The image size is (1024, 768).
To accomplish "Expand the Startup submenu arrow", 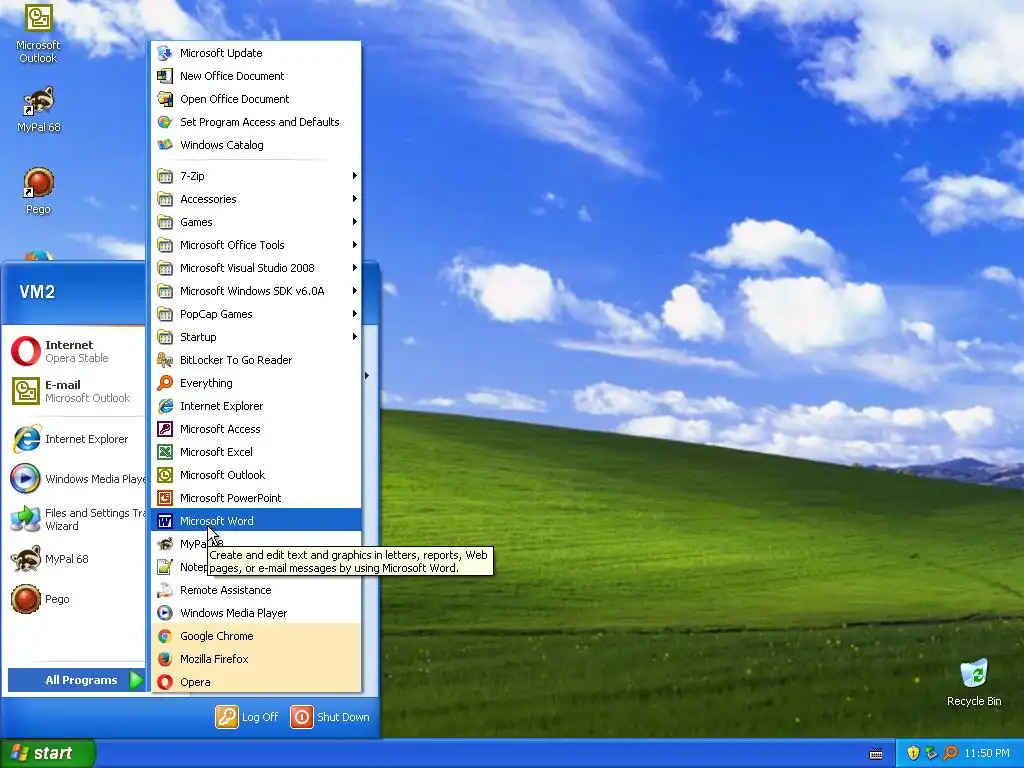I will (x=355, y=337).
